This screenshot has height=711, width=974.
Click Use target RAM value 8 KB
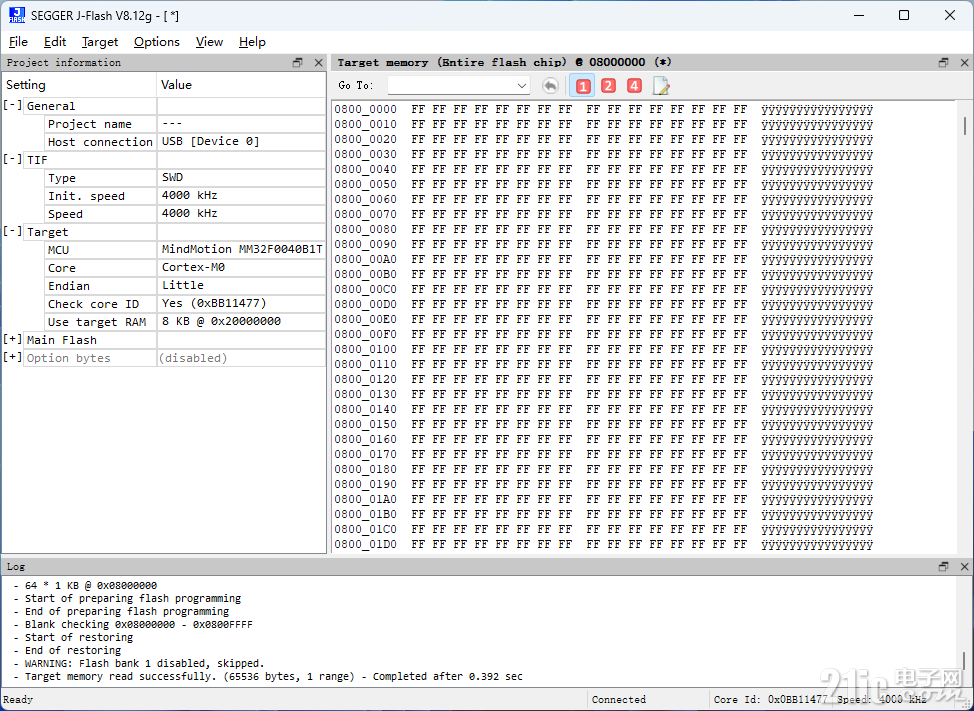(x=221, y=322)
